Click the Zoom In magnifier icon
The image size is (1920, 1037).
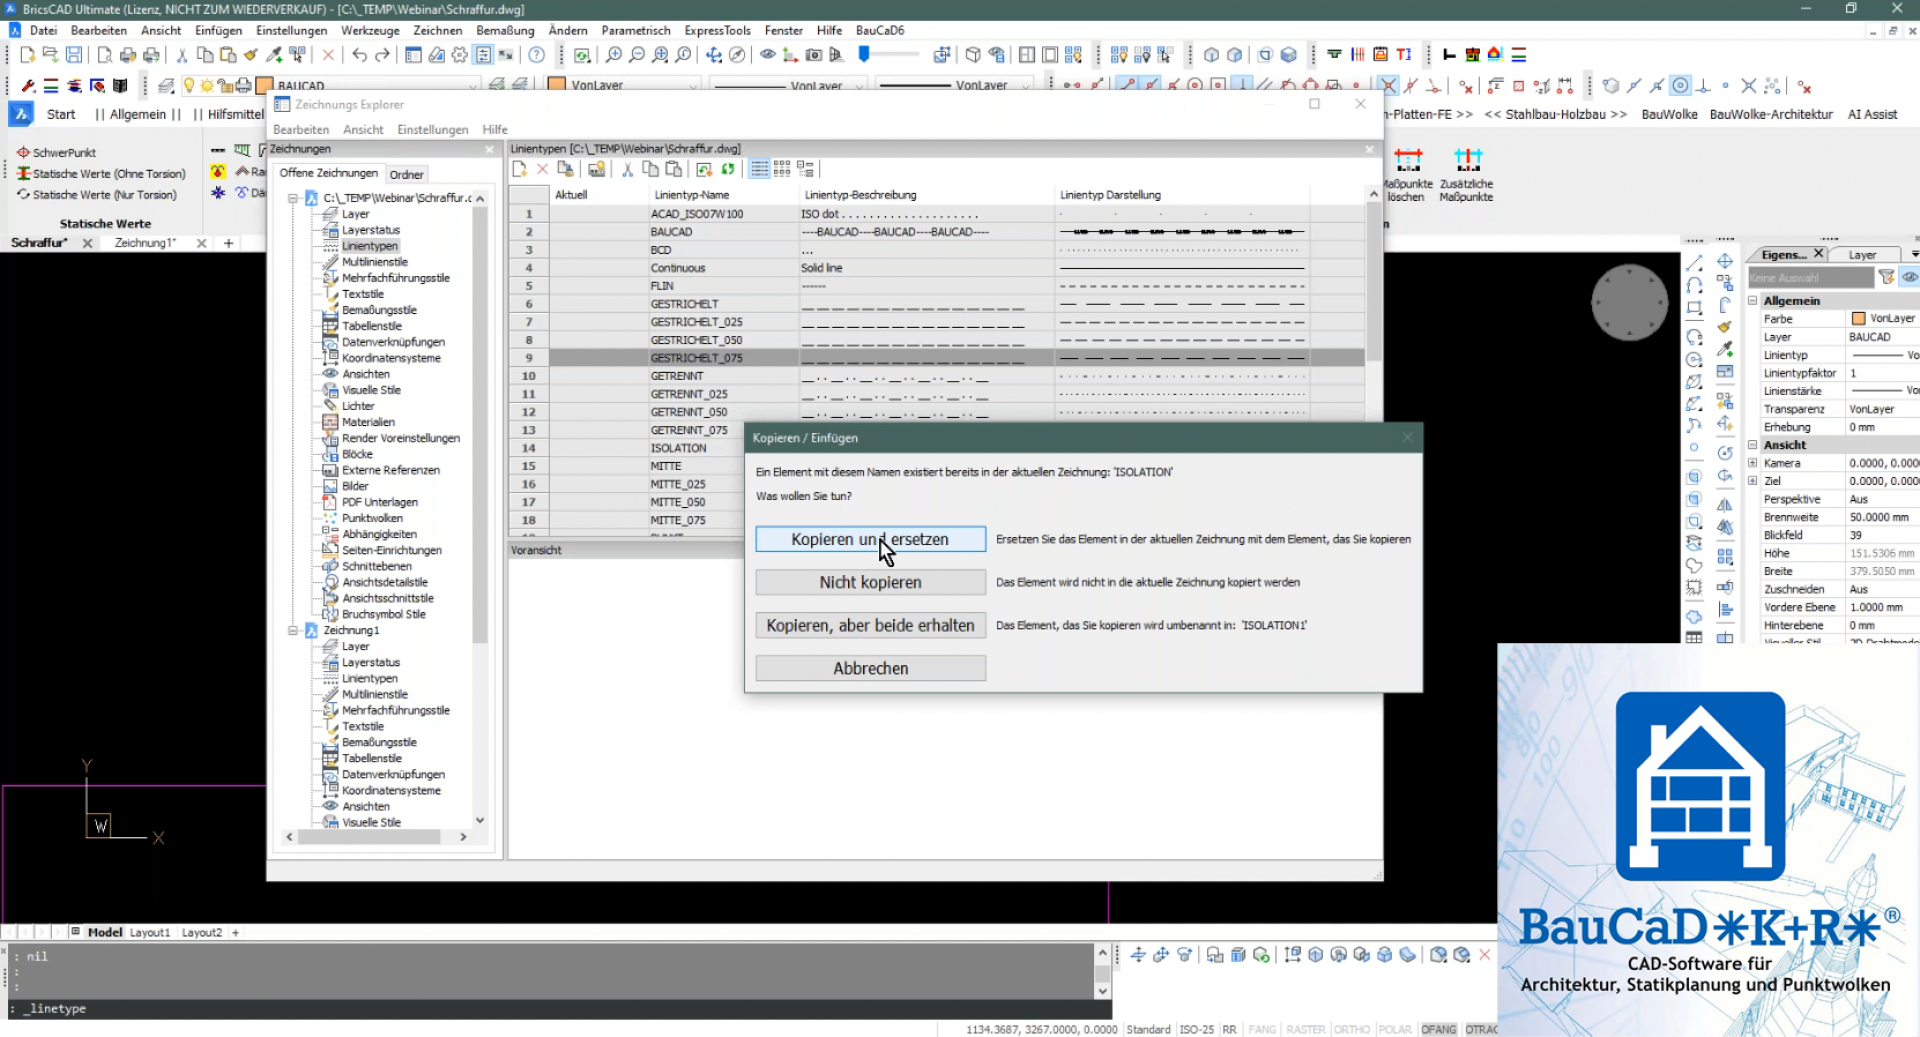click(613, 55)
